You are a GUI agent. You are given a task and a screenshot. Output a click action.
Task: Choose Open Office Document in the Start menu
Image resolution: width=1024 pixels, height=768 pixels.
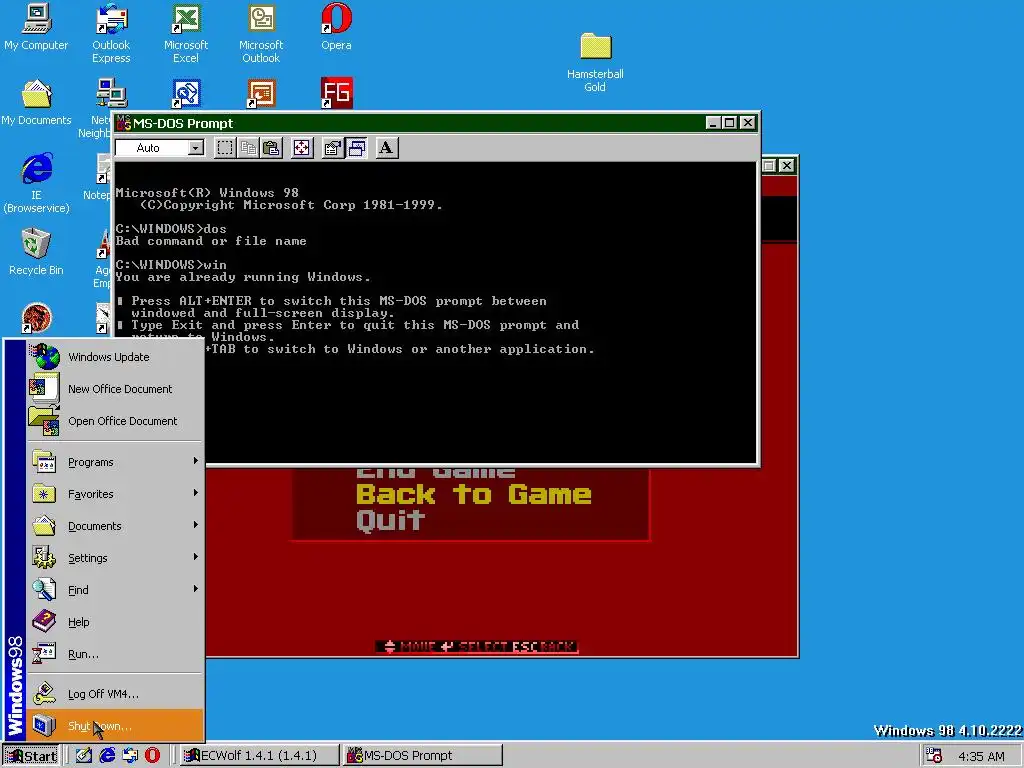pyautogui.click(x=116, y=421)
